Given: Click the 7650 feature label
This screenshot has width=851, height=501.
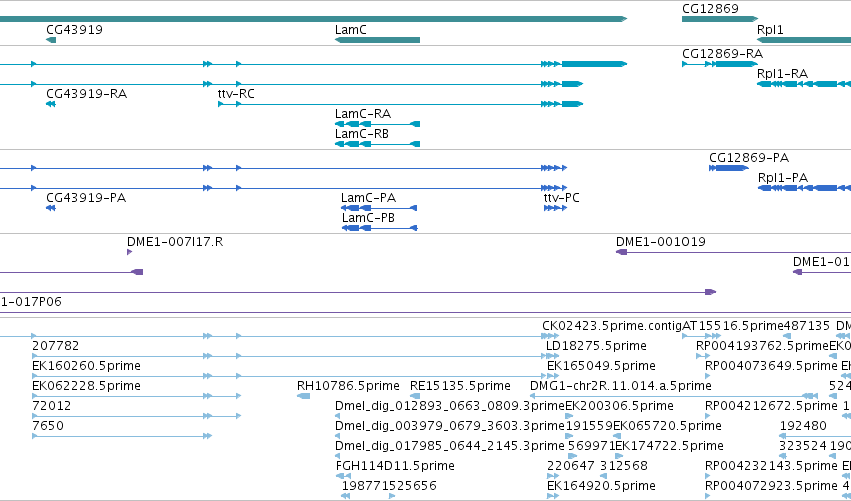Looking at the screenshot, I should click(x=48, y=427).
